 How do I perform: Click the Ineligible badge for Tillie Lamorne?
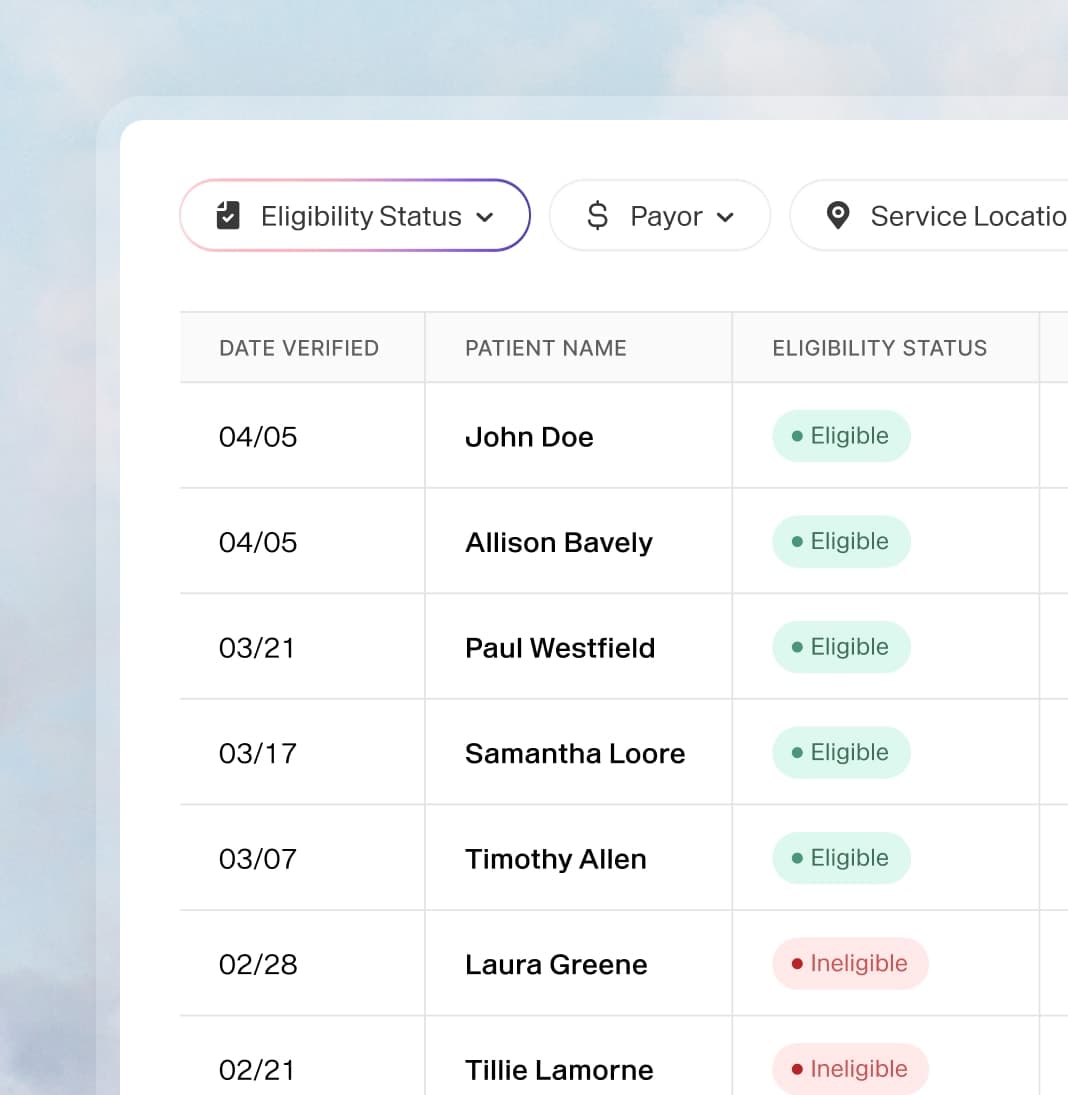pyautogui.click(x=850, y=1069)
